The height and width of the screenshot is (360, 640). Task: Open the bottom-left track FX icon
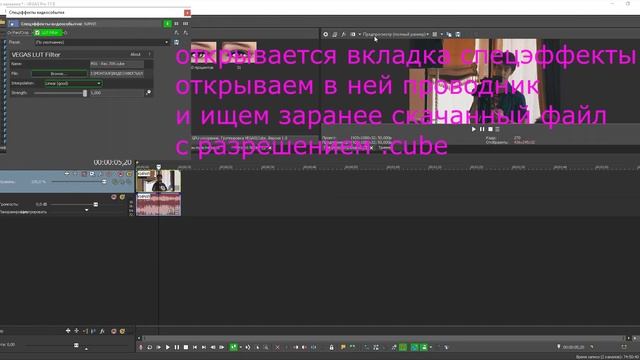click(102, 331)
